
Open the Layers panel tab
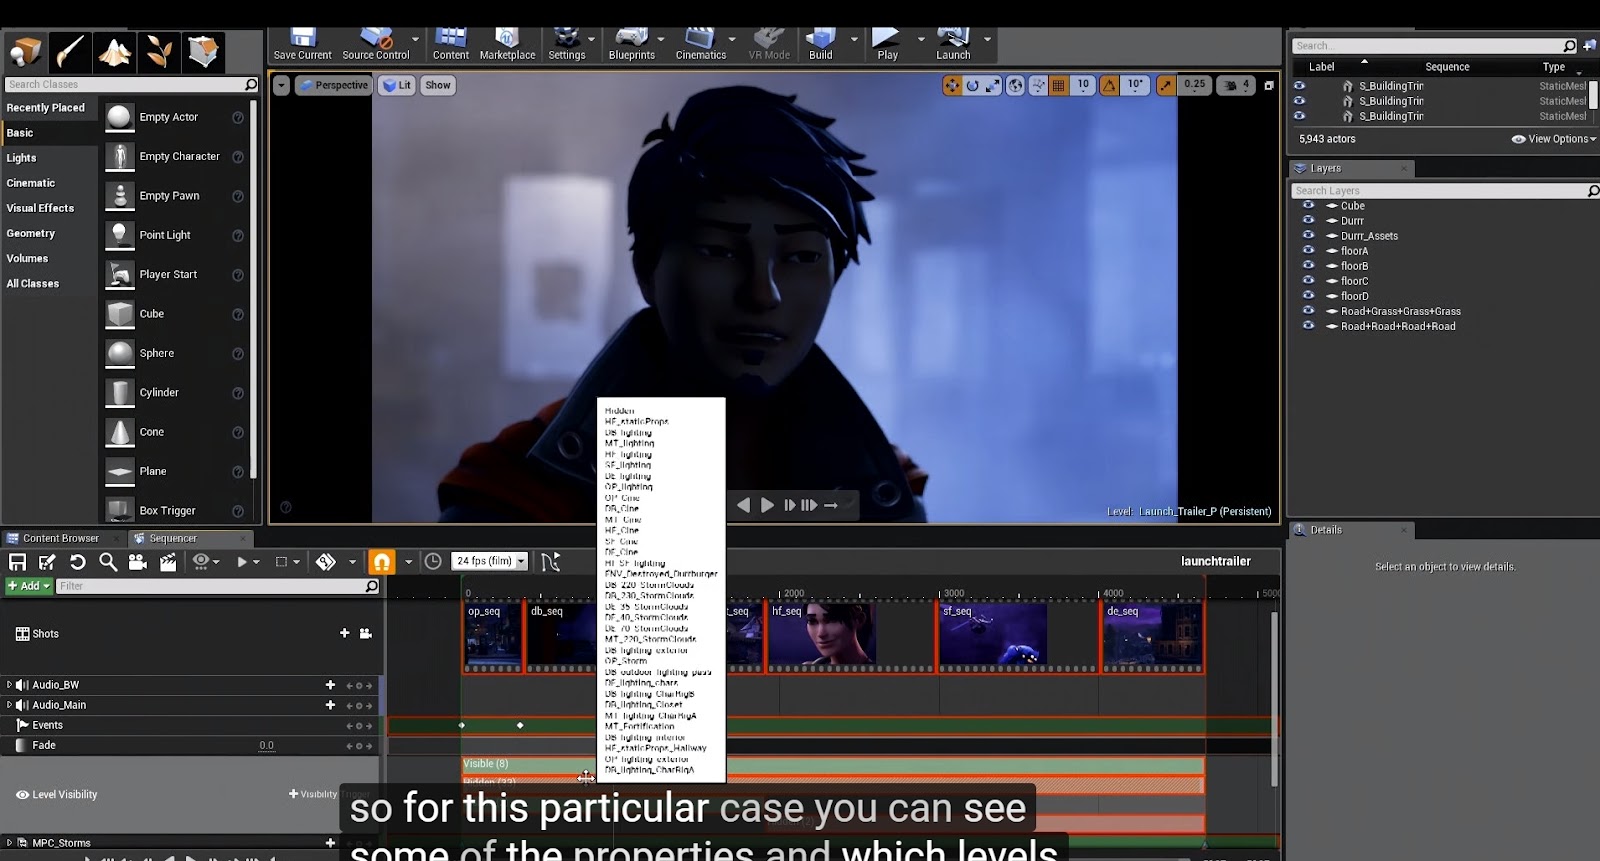click(1350, 168)
